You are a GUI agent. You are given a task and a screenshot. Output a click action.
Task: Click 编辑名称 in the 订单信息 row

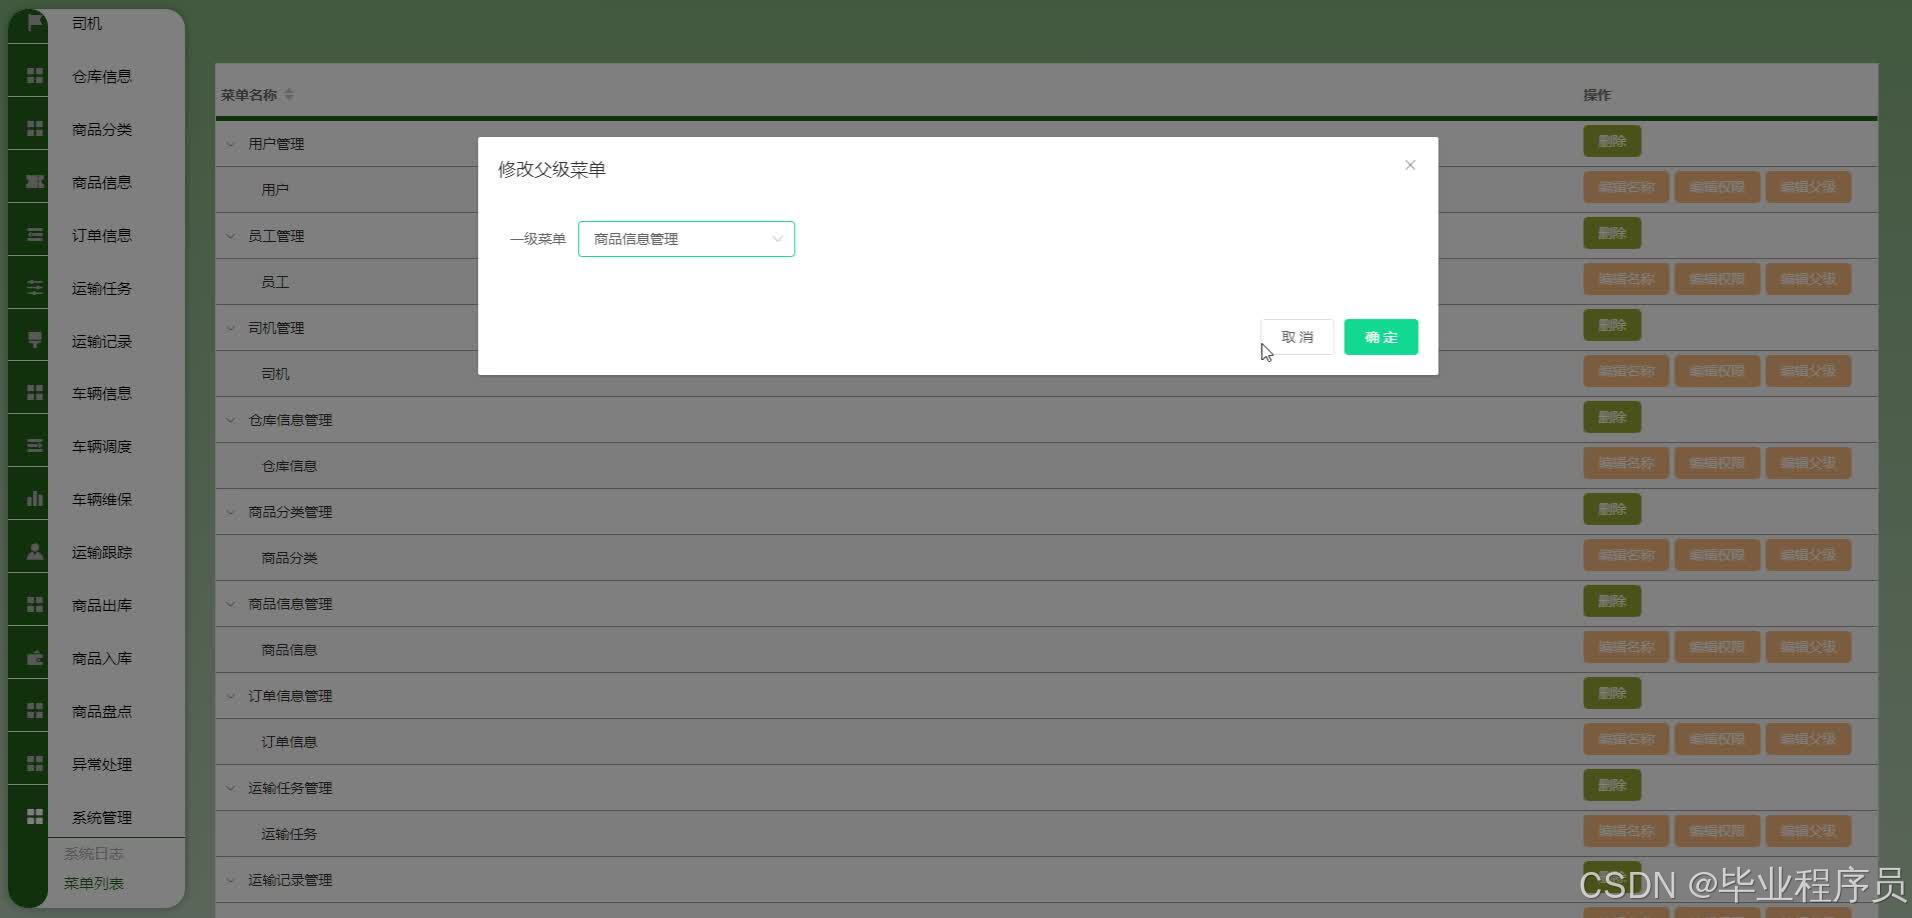coord(1626,739)
